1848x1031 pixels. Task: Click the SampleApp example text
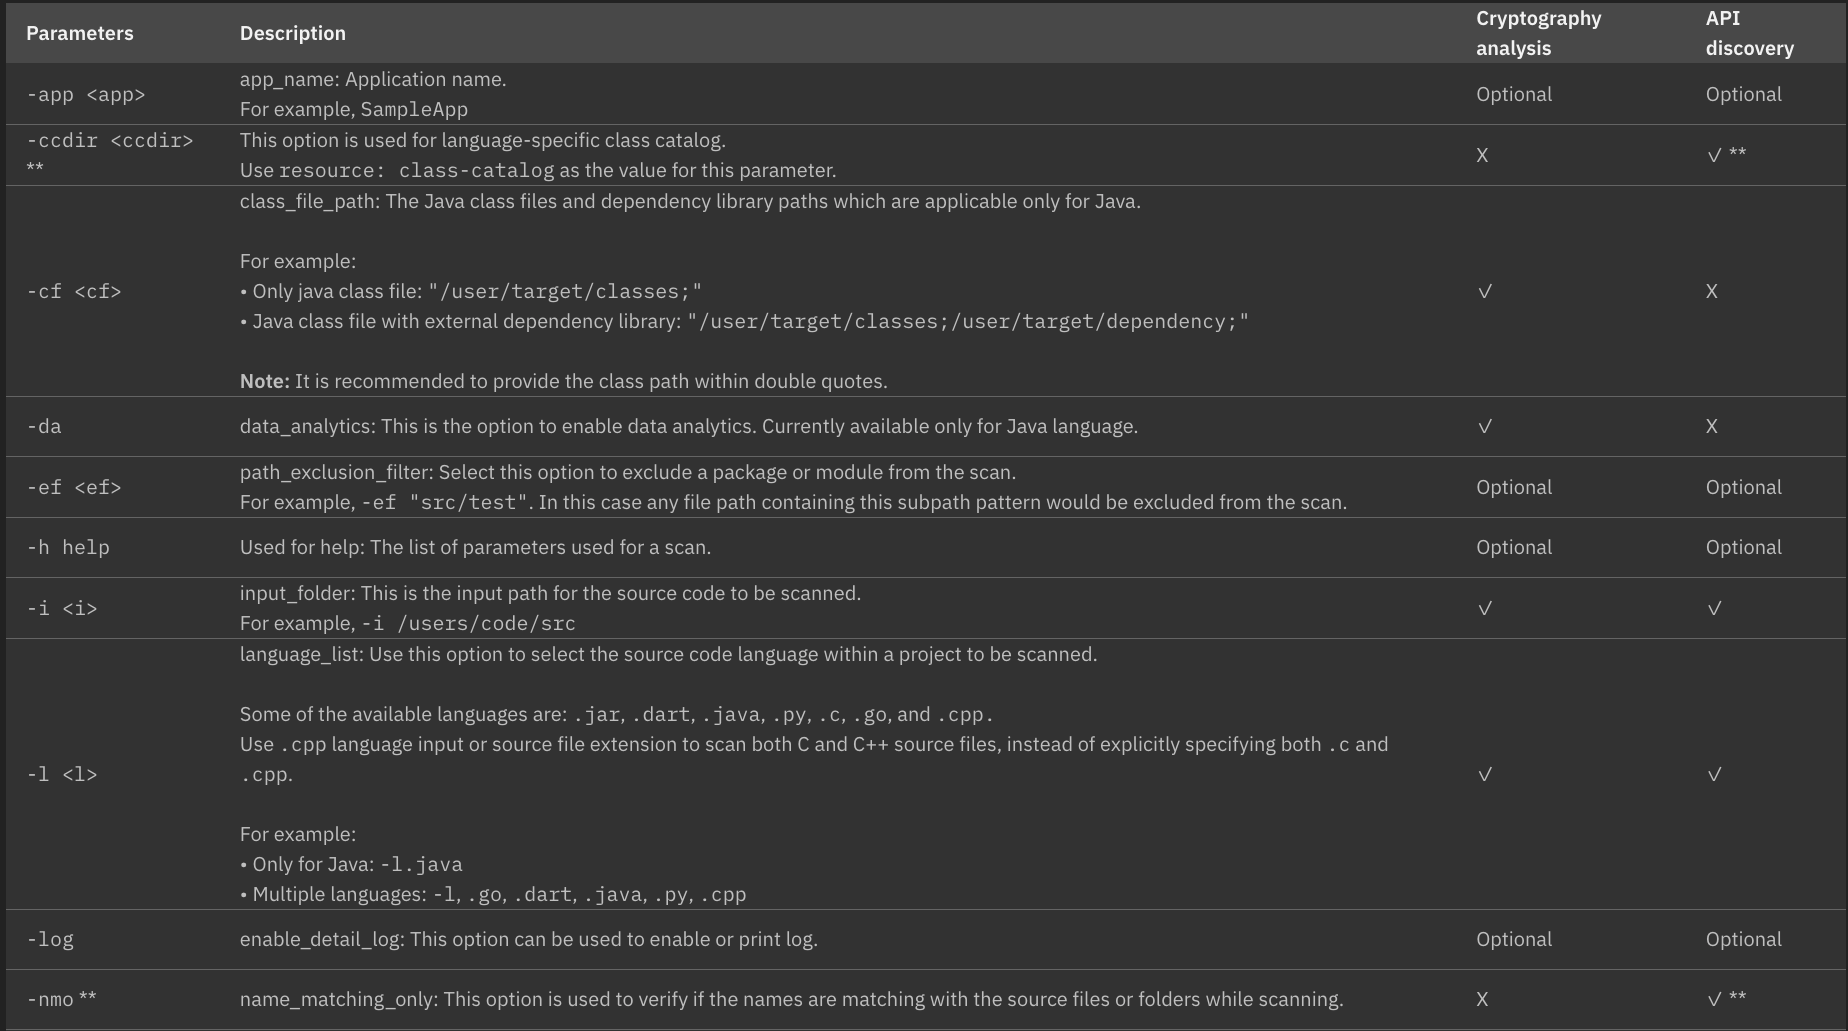point(414,110)
